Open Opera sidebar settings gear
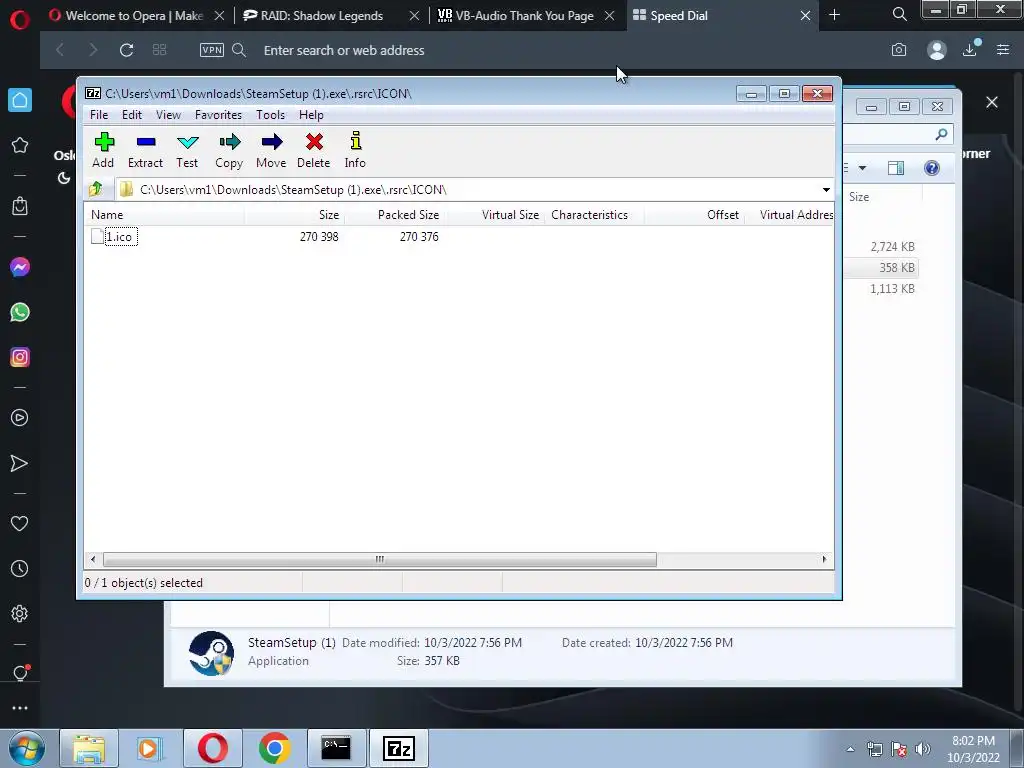This screenshot has height=768, width=1024. coord(20,614)
